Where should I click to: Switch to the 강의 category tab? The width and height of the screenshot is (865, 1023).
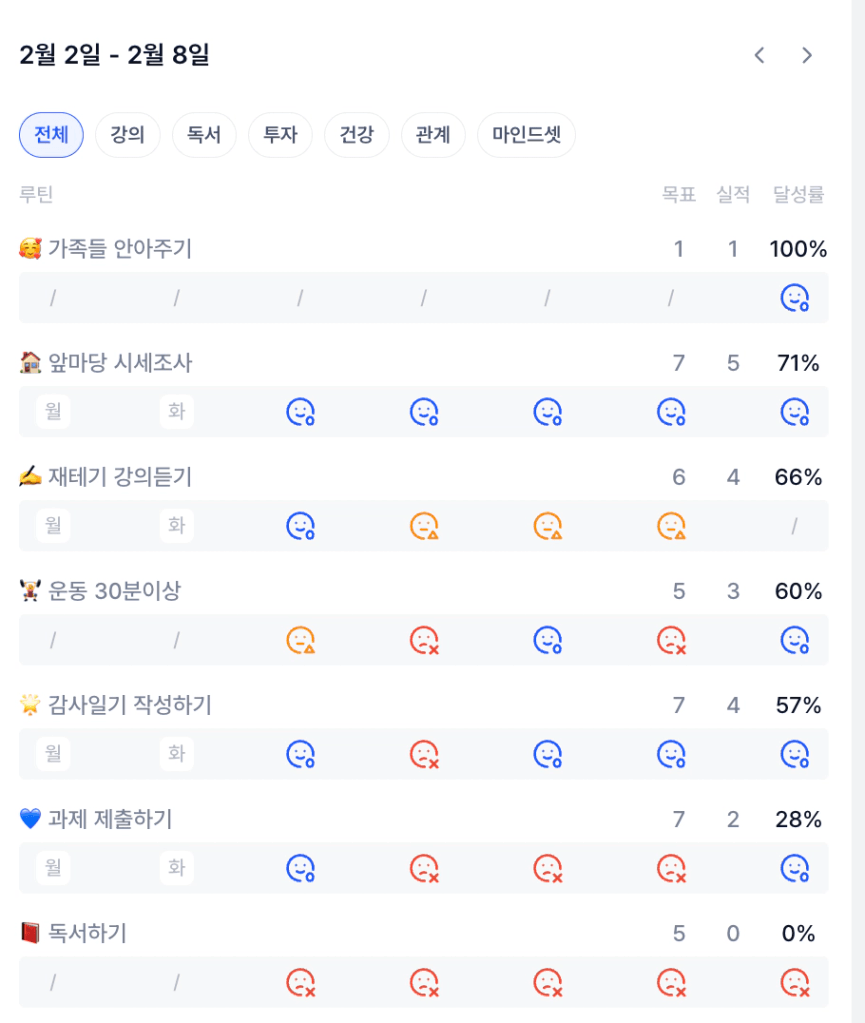point(128,135)
